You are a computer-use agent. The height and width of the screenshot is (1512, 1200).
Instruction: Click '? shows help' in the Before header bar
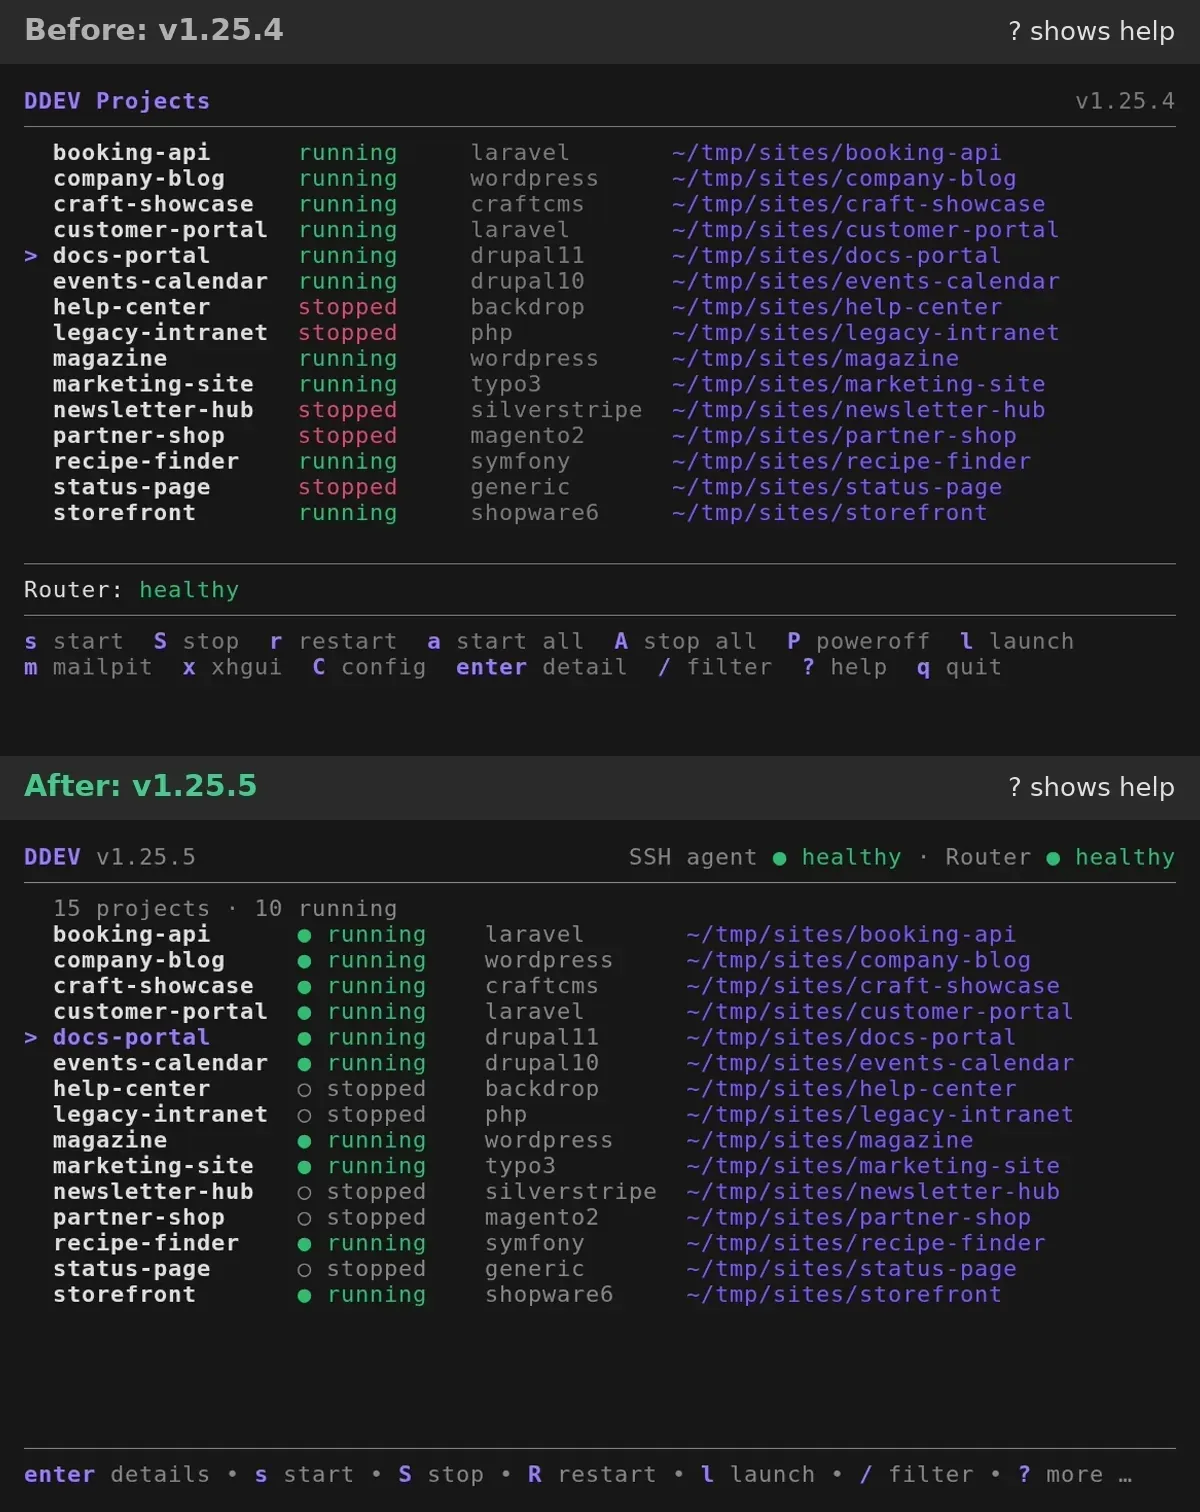click(1091, 31)
